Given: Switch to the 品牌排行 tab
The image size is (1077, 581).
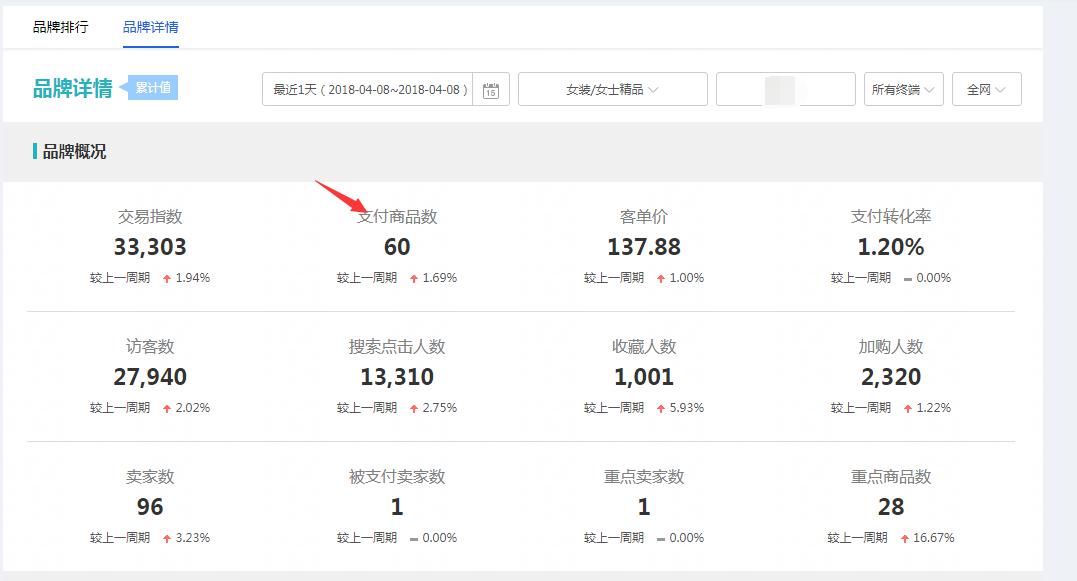Looking at the screenshot, I should pyautogui.click(x=60, y=27).
